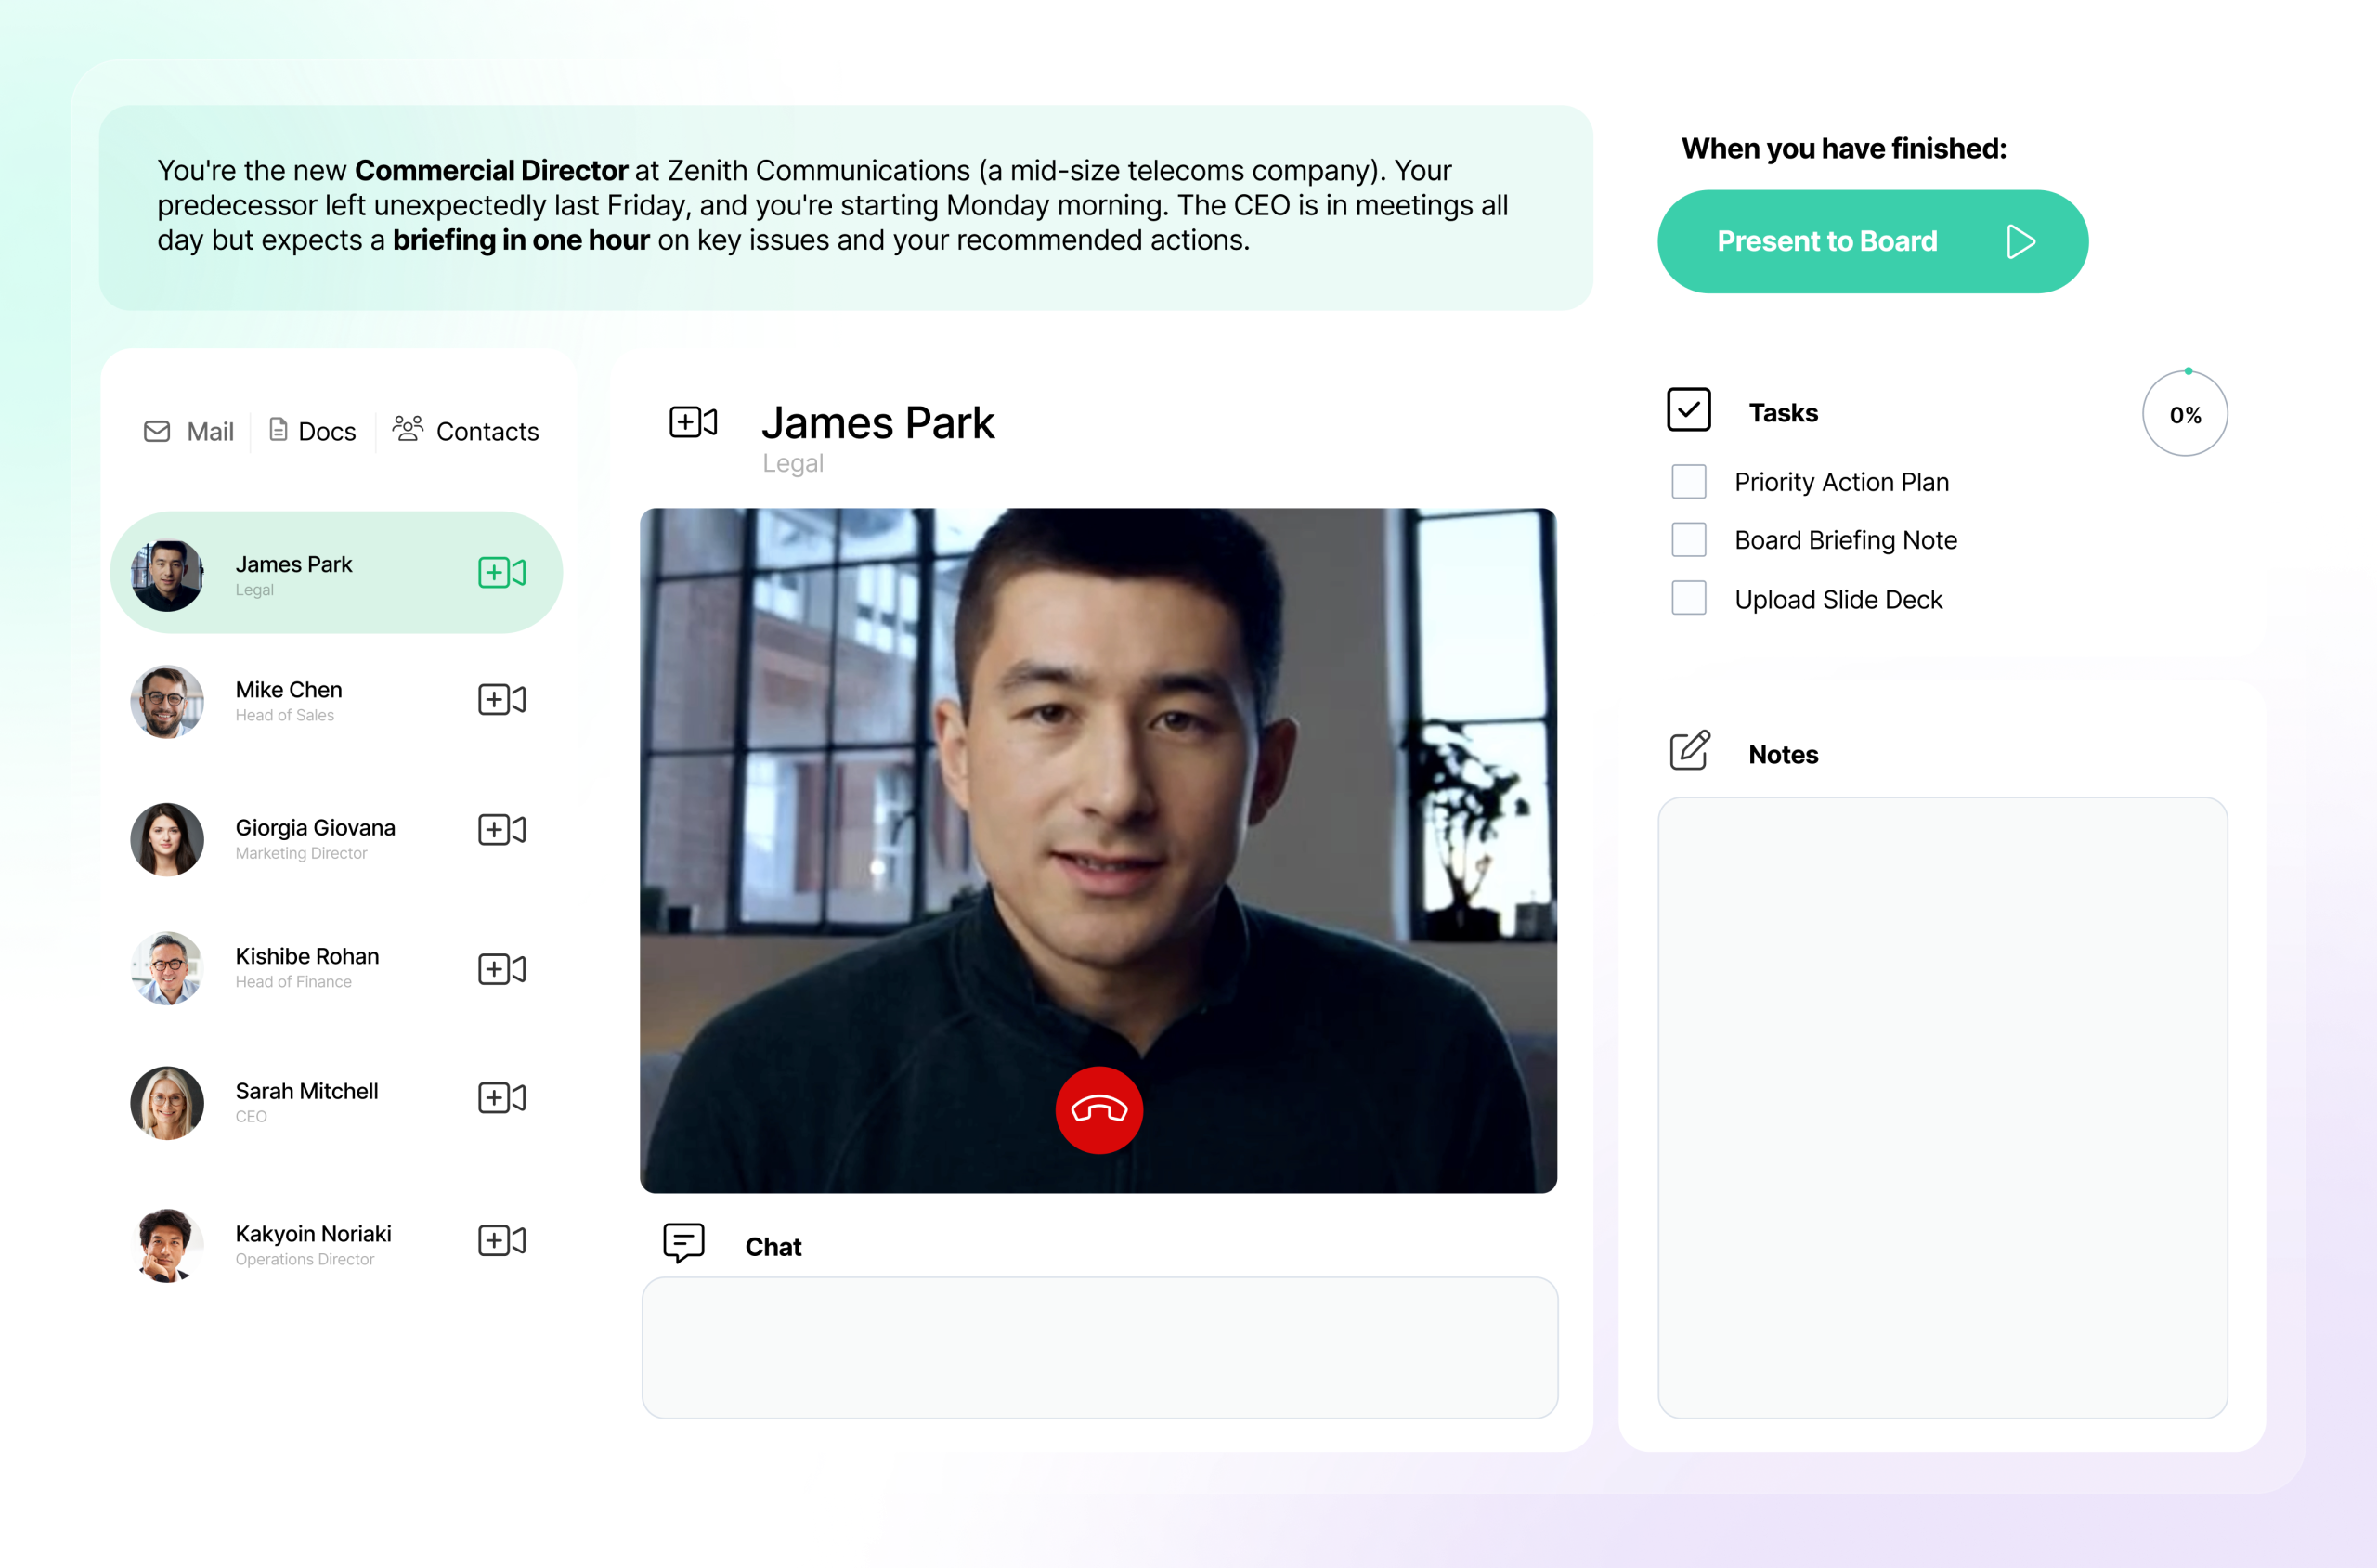The width and height of the screenshot is (2377, 1568).
Task: End the call with red hang-up button
Action: tap(1098, 1109)
